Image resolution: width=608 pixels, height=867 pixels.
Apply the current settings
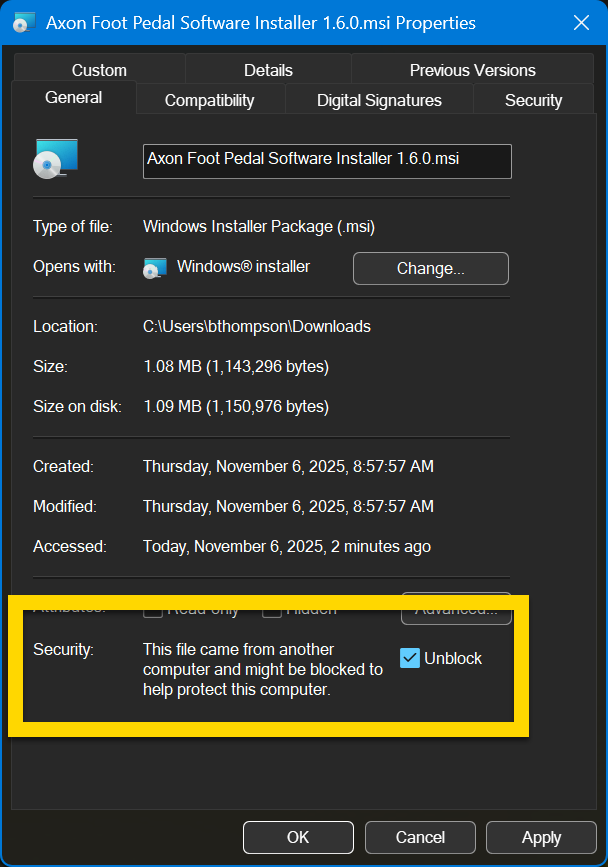[x=541, y=837]
